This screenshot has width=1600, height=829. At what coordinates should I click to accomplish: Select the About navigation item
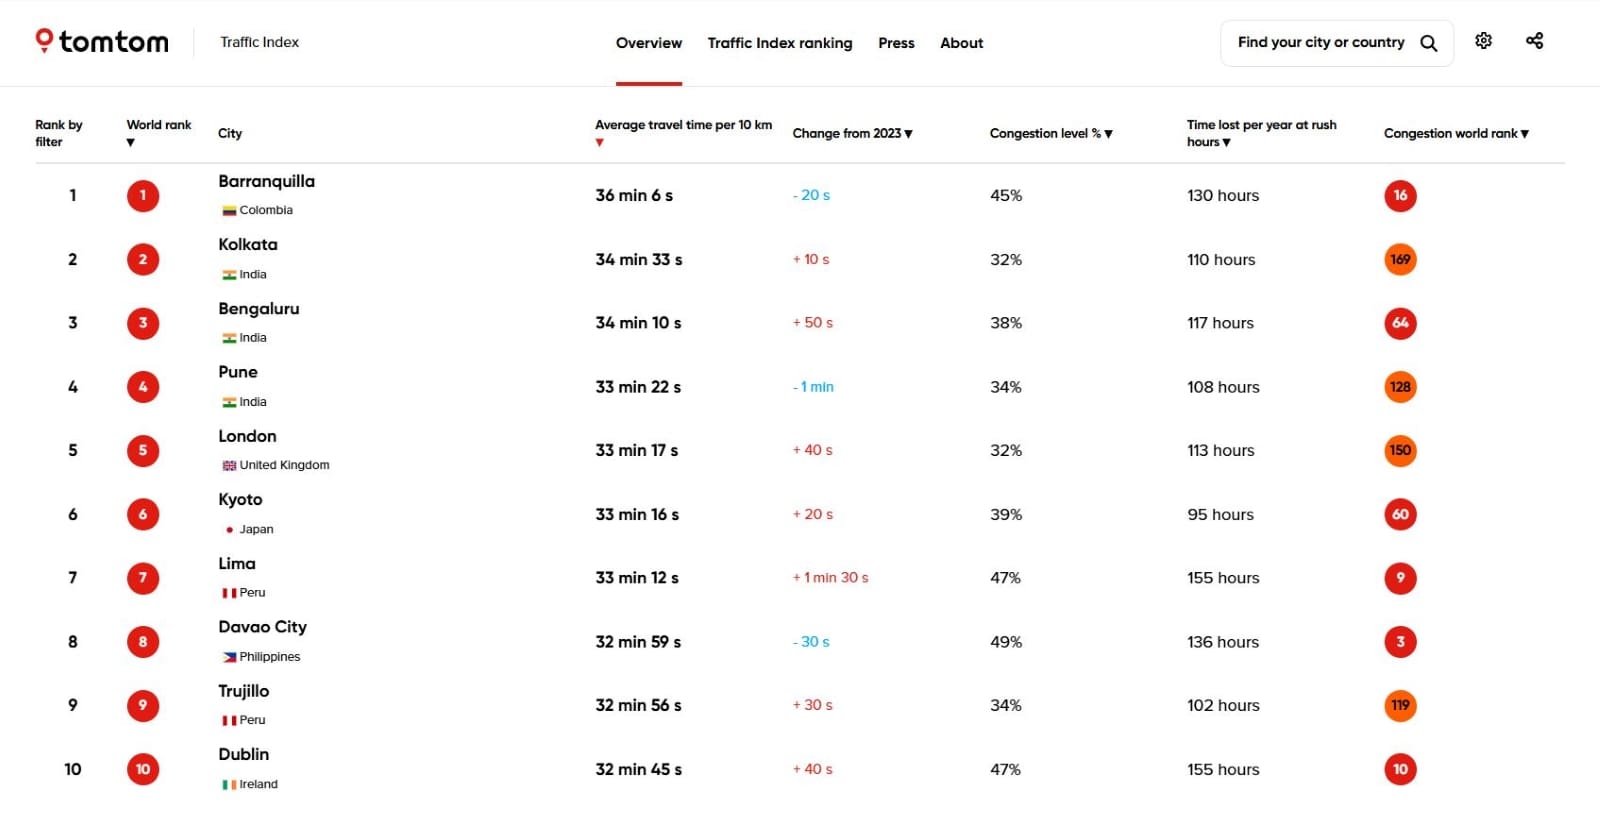(x=961, y=43)
